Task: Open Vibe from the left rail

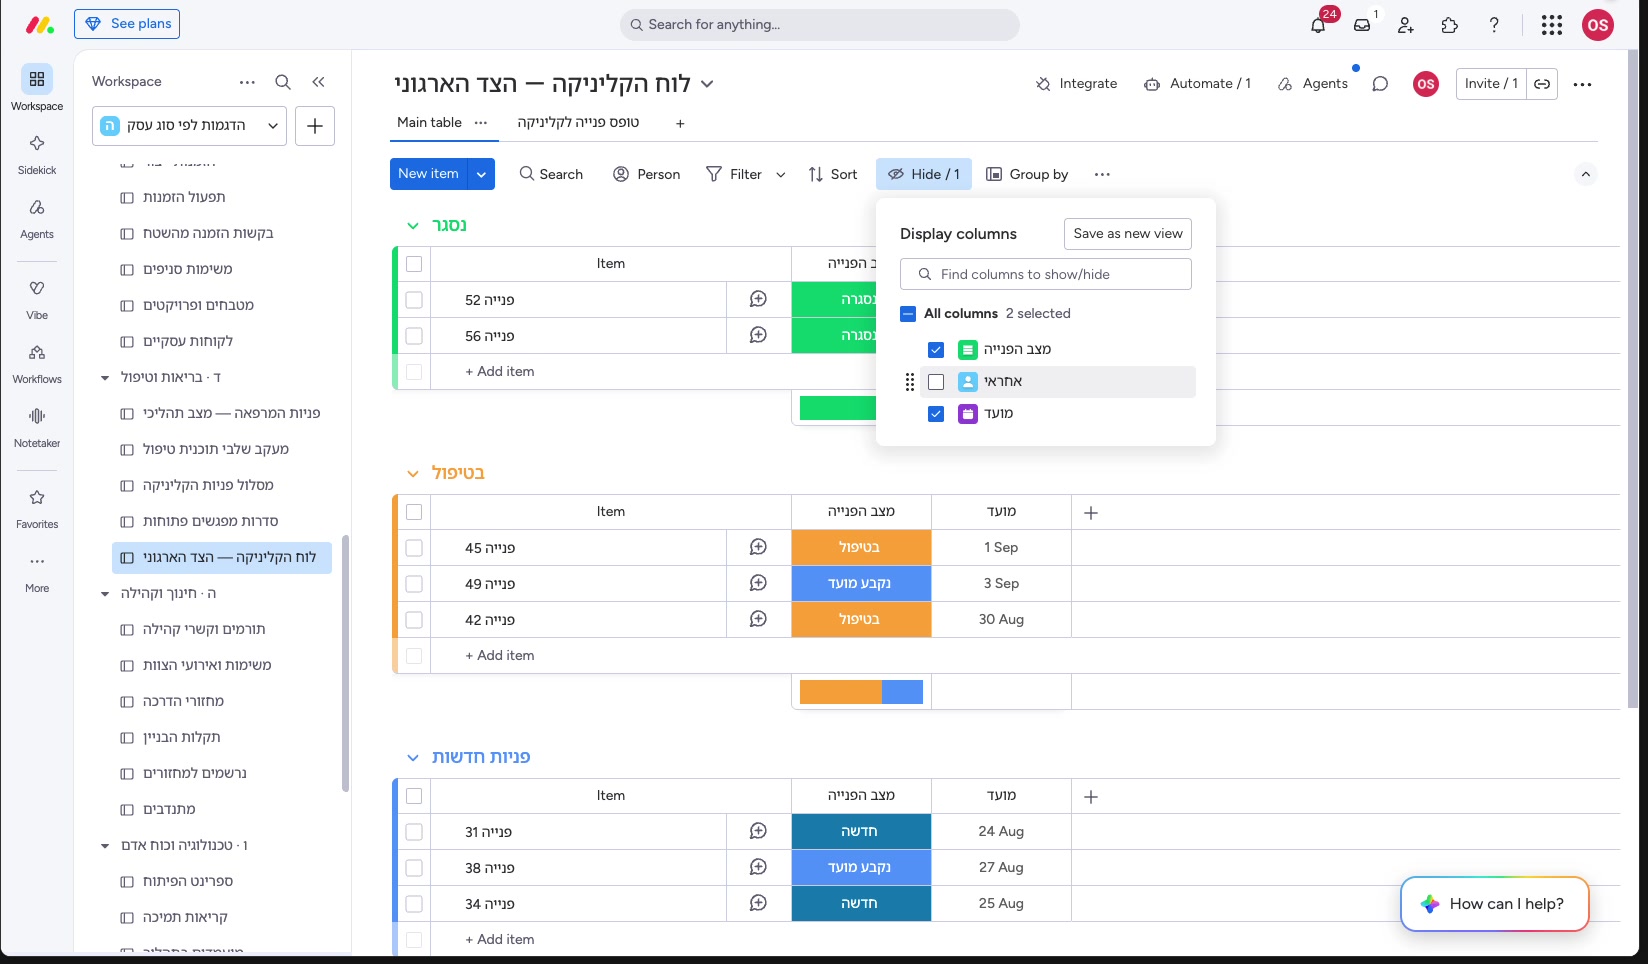Action: tap(37, 298)
